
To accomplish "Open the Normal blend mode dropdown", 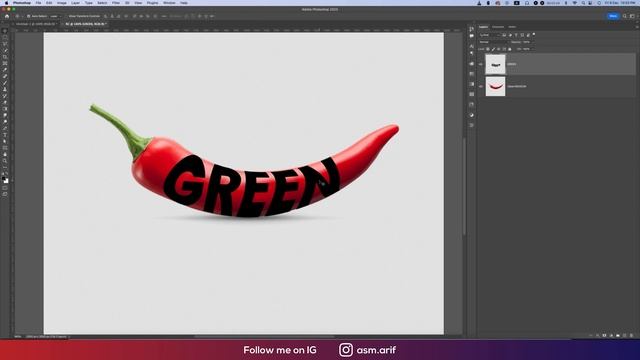I will (493, 42).
